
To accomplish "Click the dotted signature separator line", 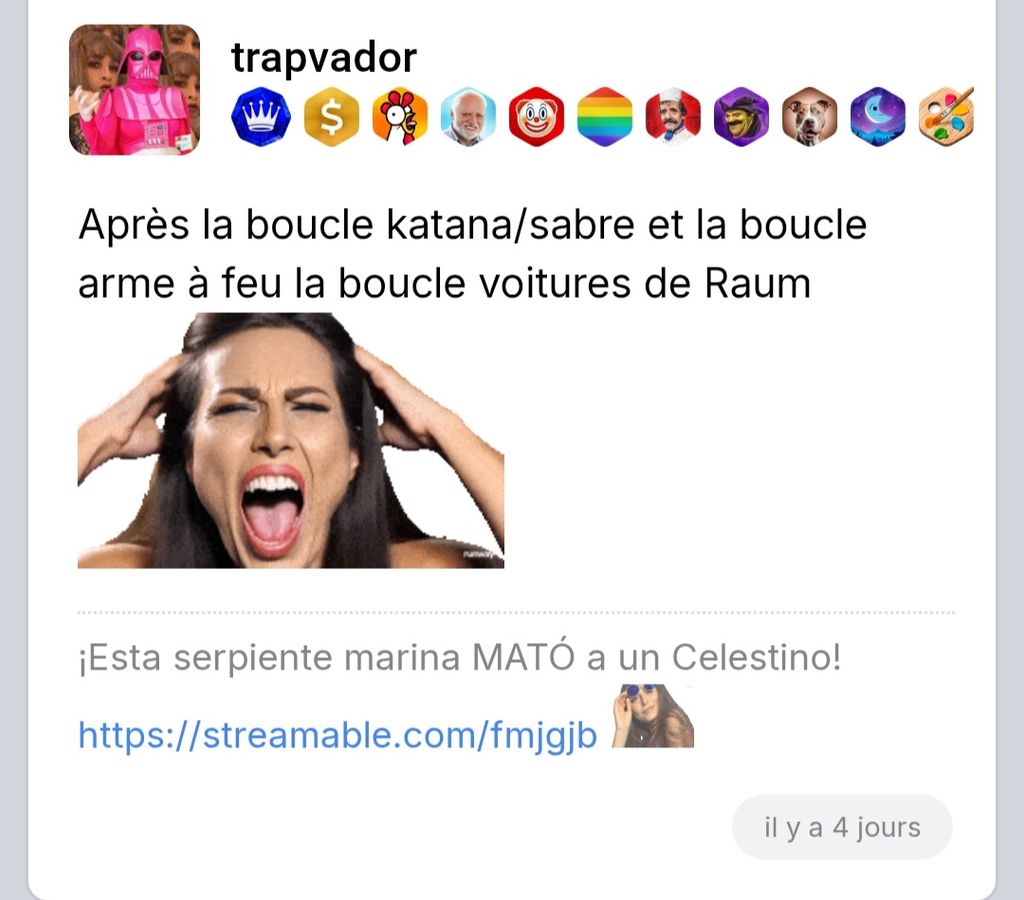I will click(x=516, y=613).
